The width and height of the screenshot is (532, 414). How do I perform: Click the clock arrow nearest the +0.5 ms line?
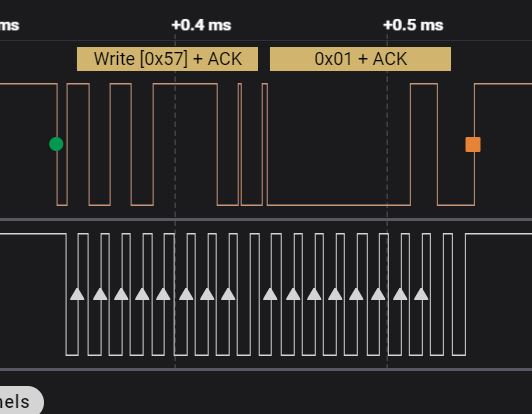tap(378, 294)
